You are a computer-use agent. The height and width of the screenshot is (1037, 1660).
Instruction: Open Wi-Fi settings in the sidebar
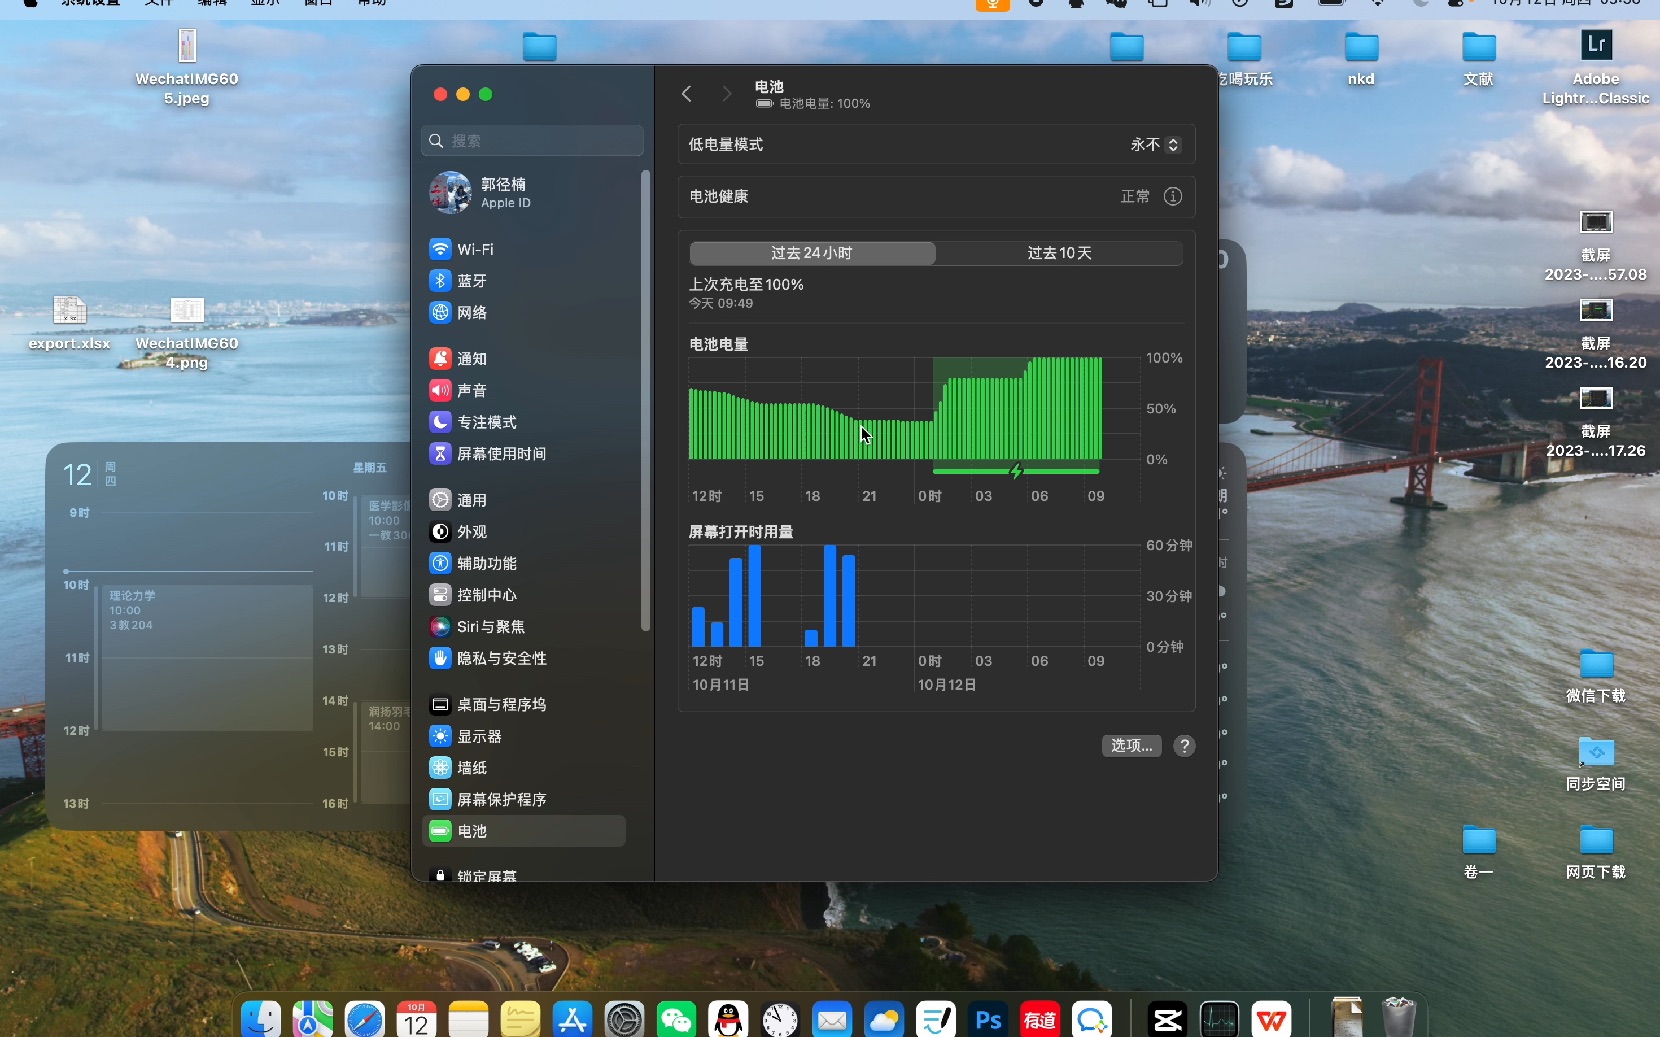pos(524,249)
